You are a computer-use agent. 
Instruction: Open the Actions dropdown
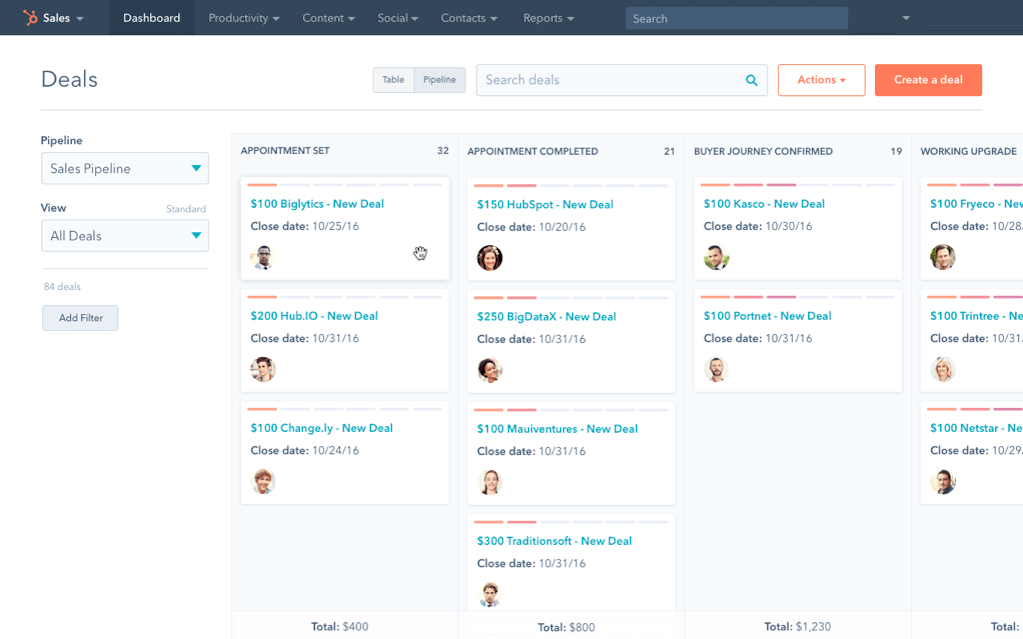tap(821, 79)
